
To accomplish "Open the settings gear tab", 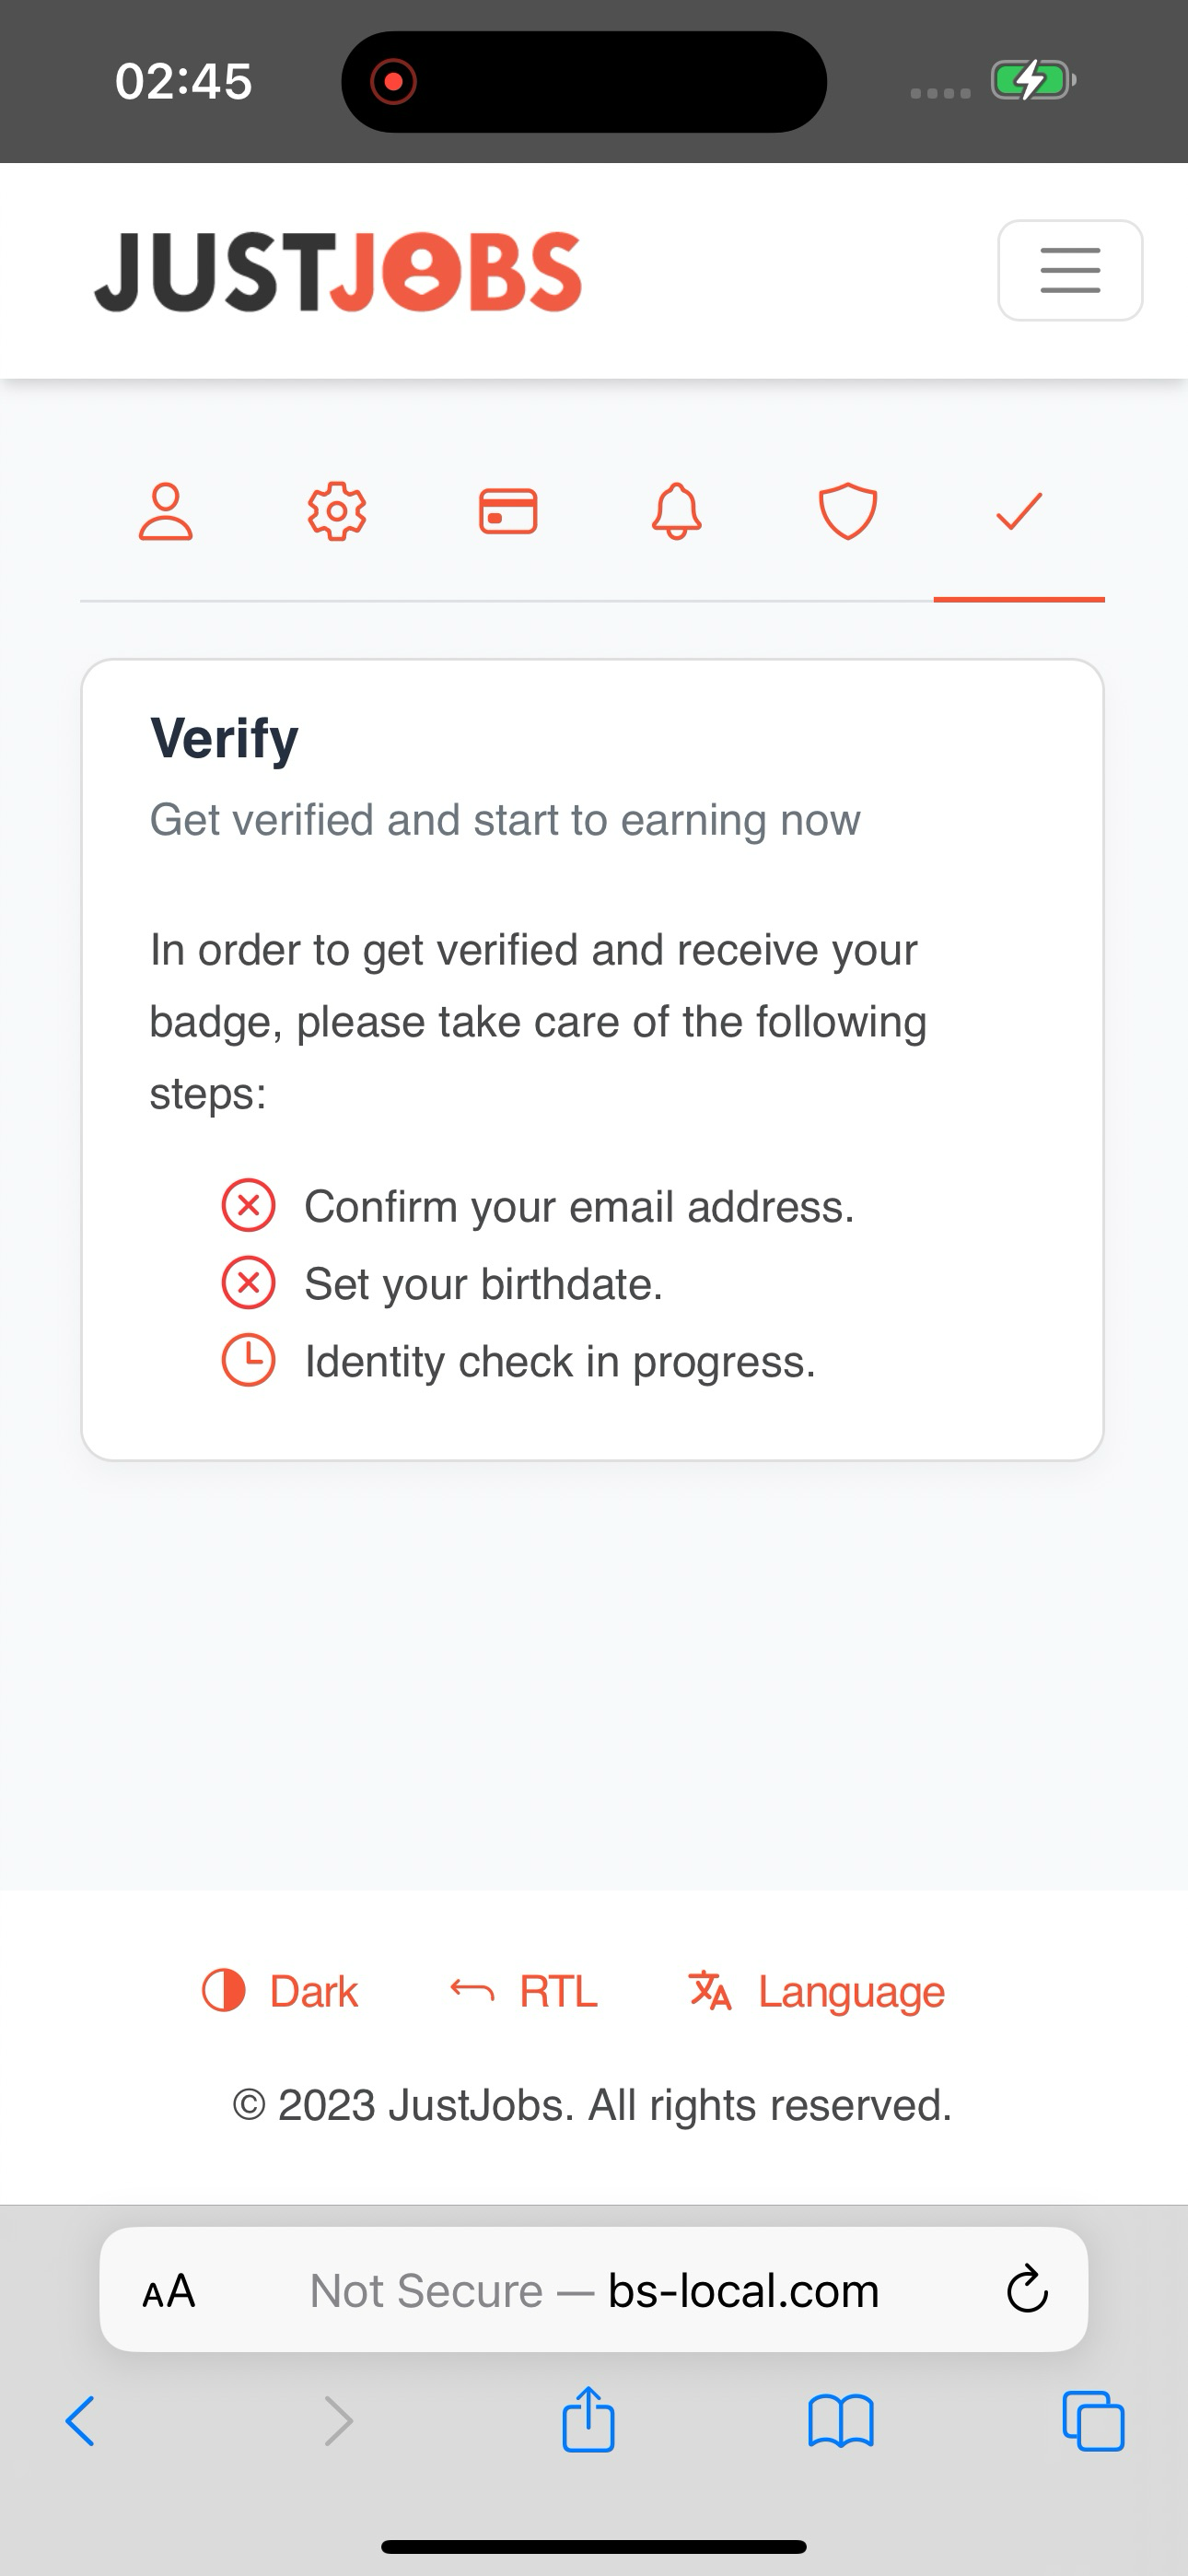I will (337, 512).
